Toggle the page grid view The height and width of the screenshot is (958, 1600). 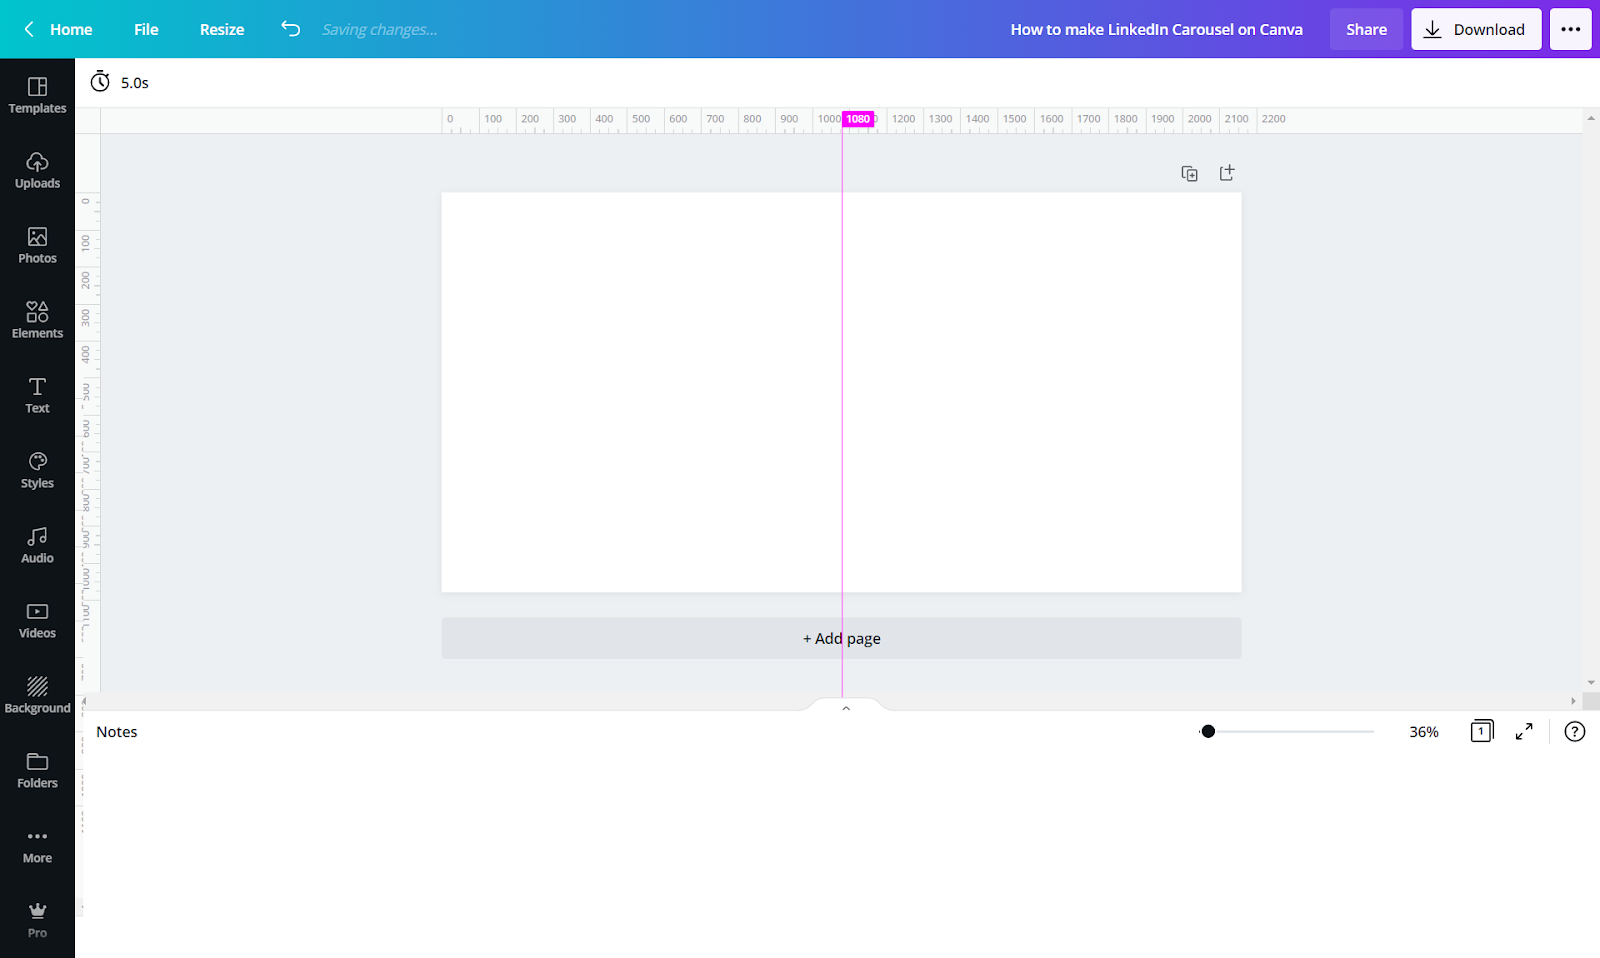1482,732
